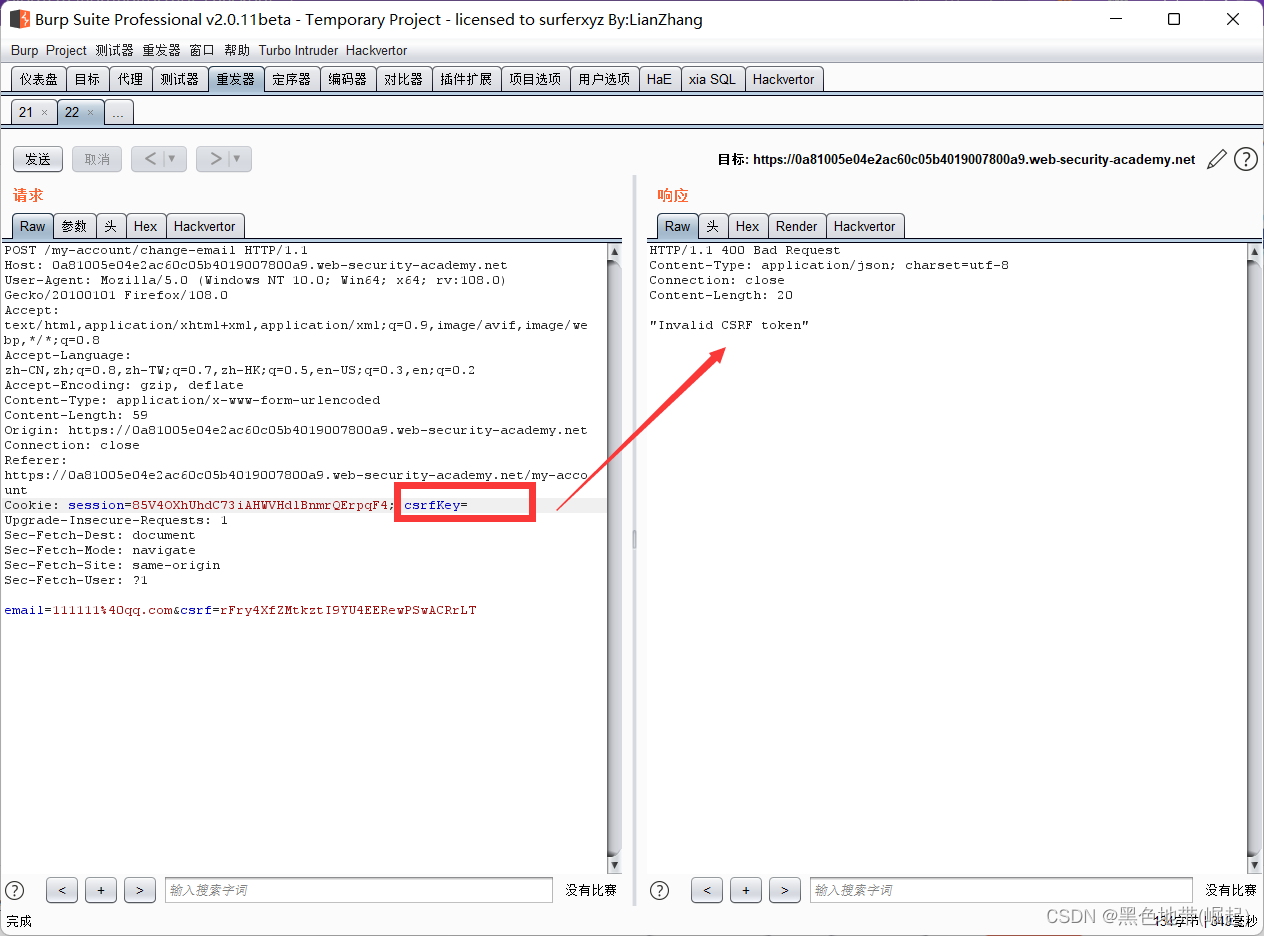
Task: Select response Raw tab
Action: click(x=678, y=226)
